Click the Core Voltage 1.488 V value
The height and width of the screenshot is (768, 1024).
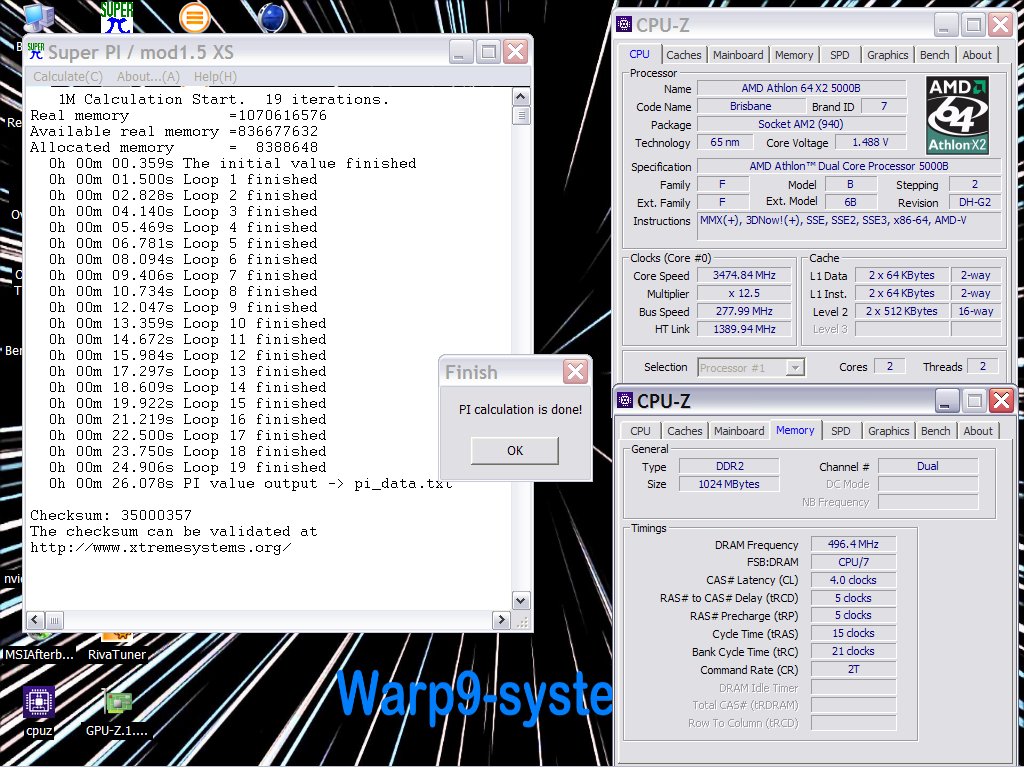pos(870,142)
